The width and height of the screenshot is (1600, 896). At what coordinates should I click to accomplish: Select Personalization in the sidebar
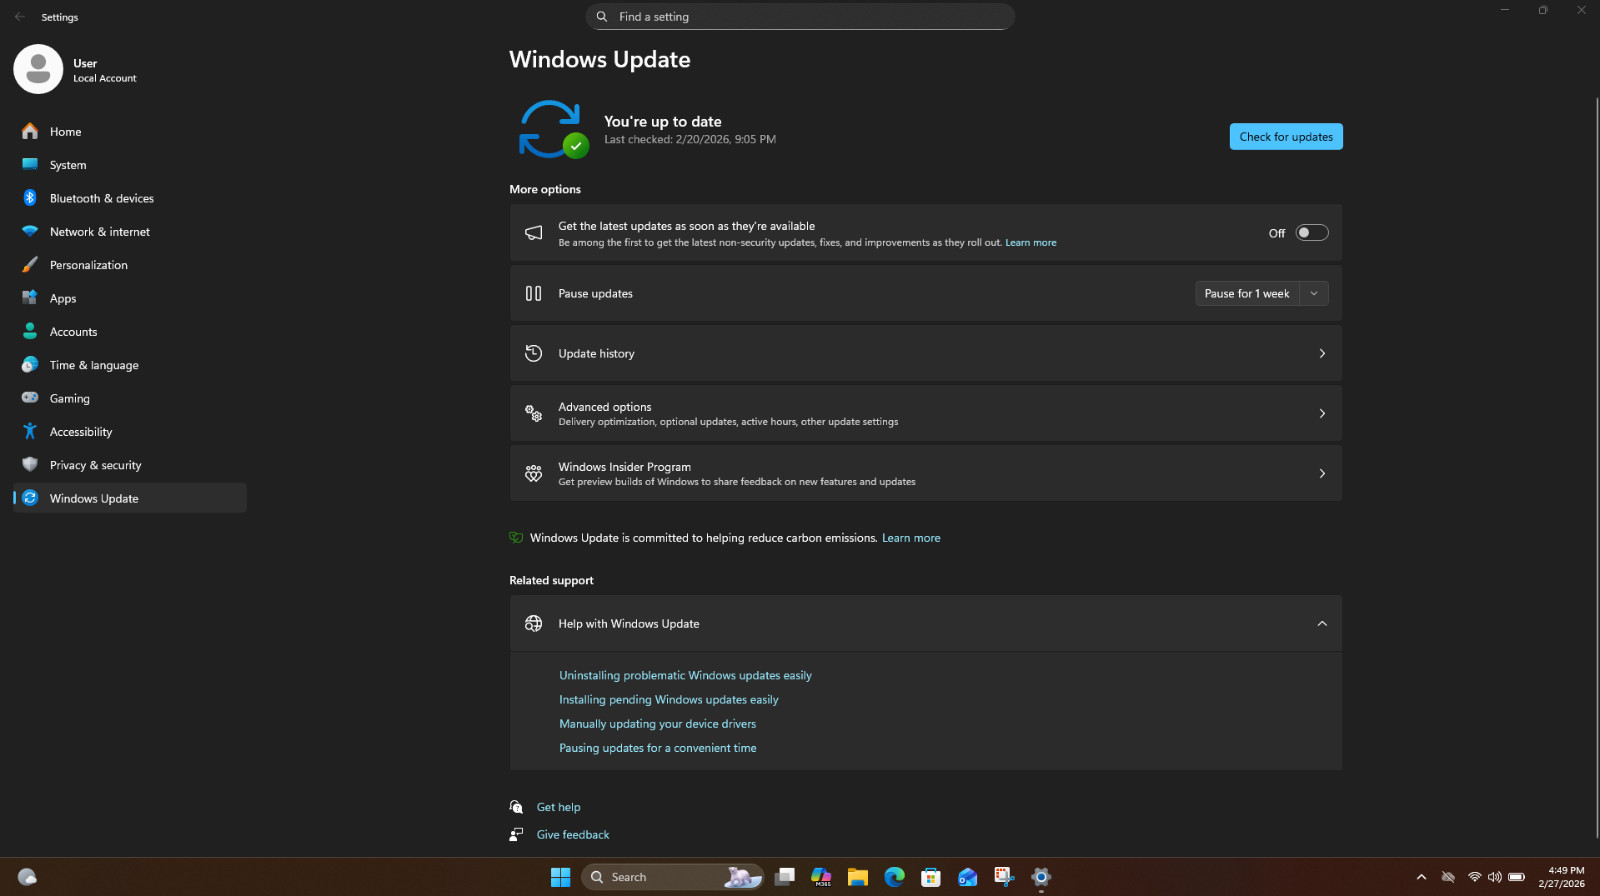(x=130, y=265)
